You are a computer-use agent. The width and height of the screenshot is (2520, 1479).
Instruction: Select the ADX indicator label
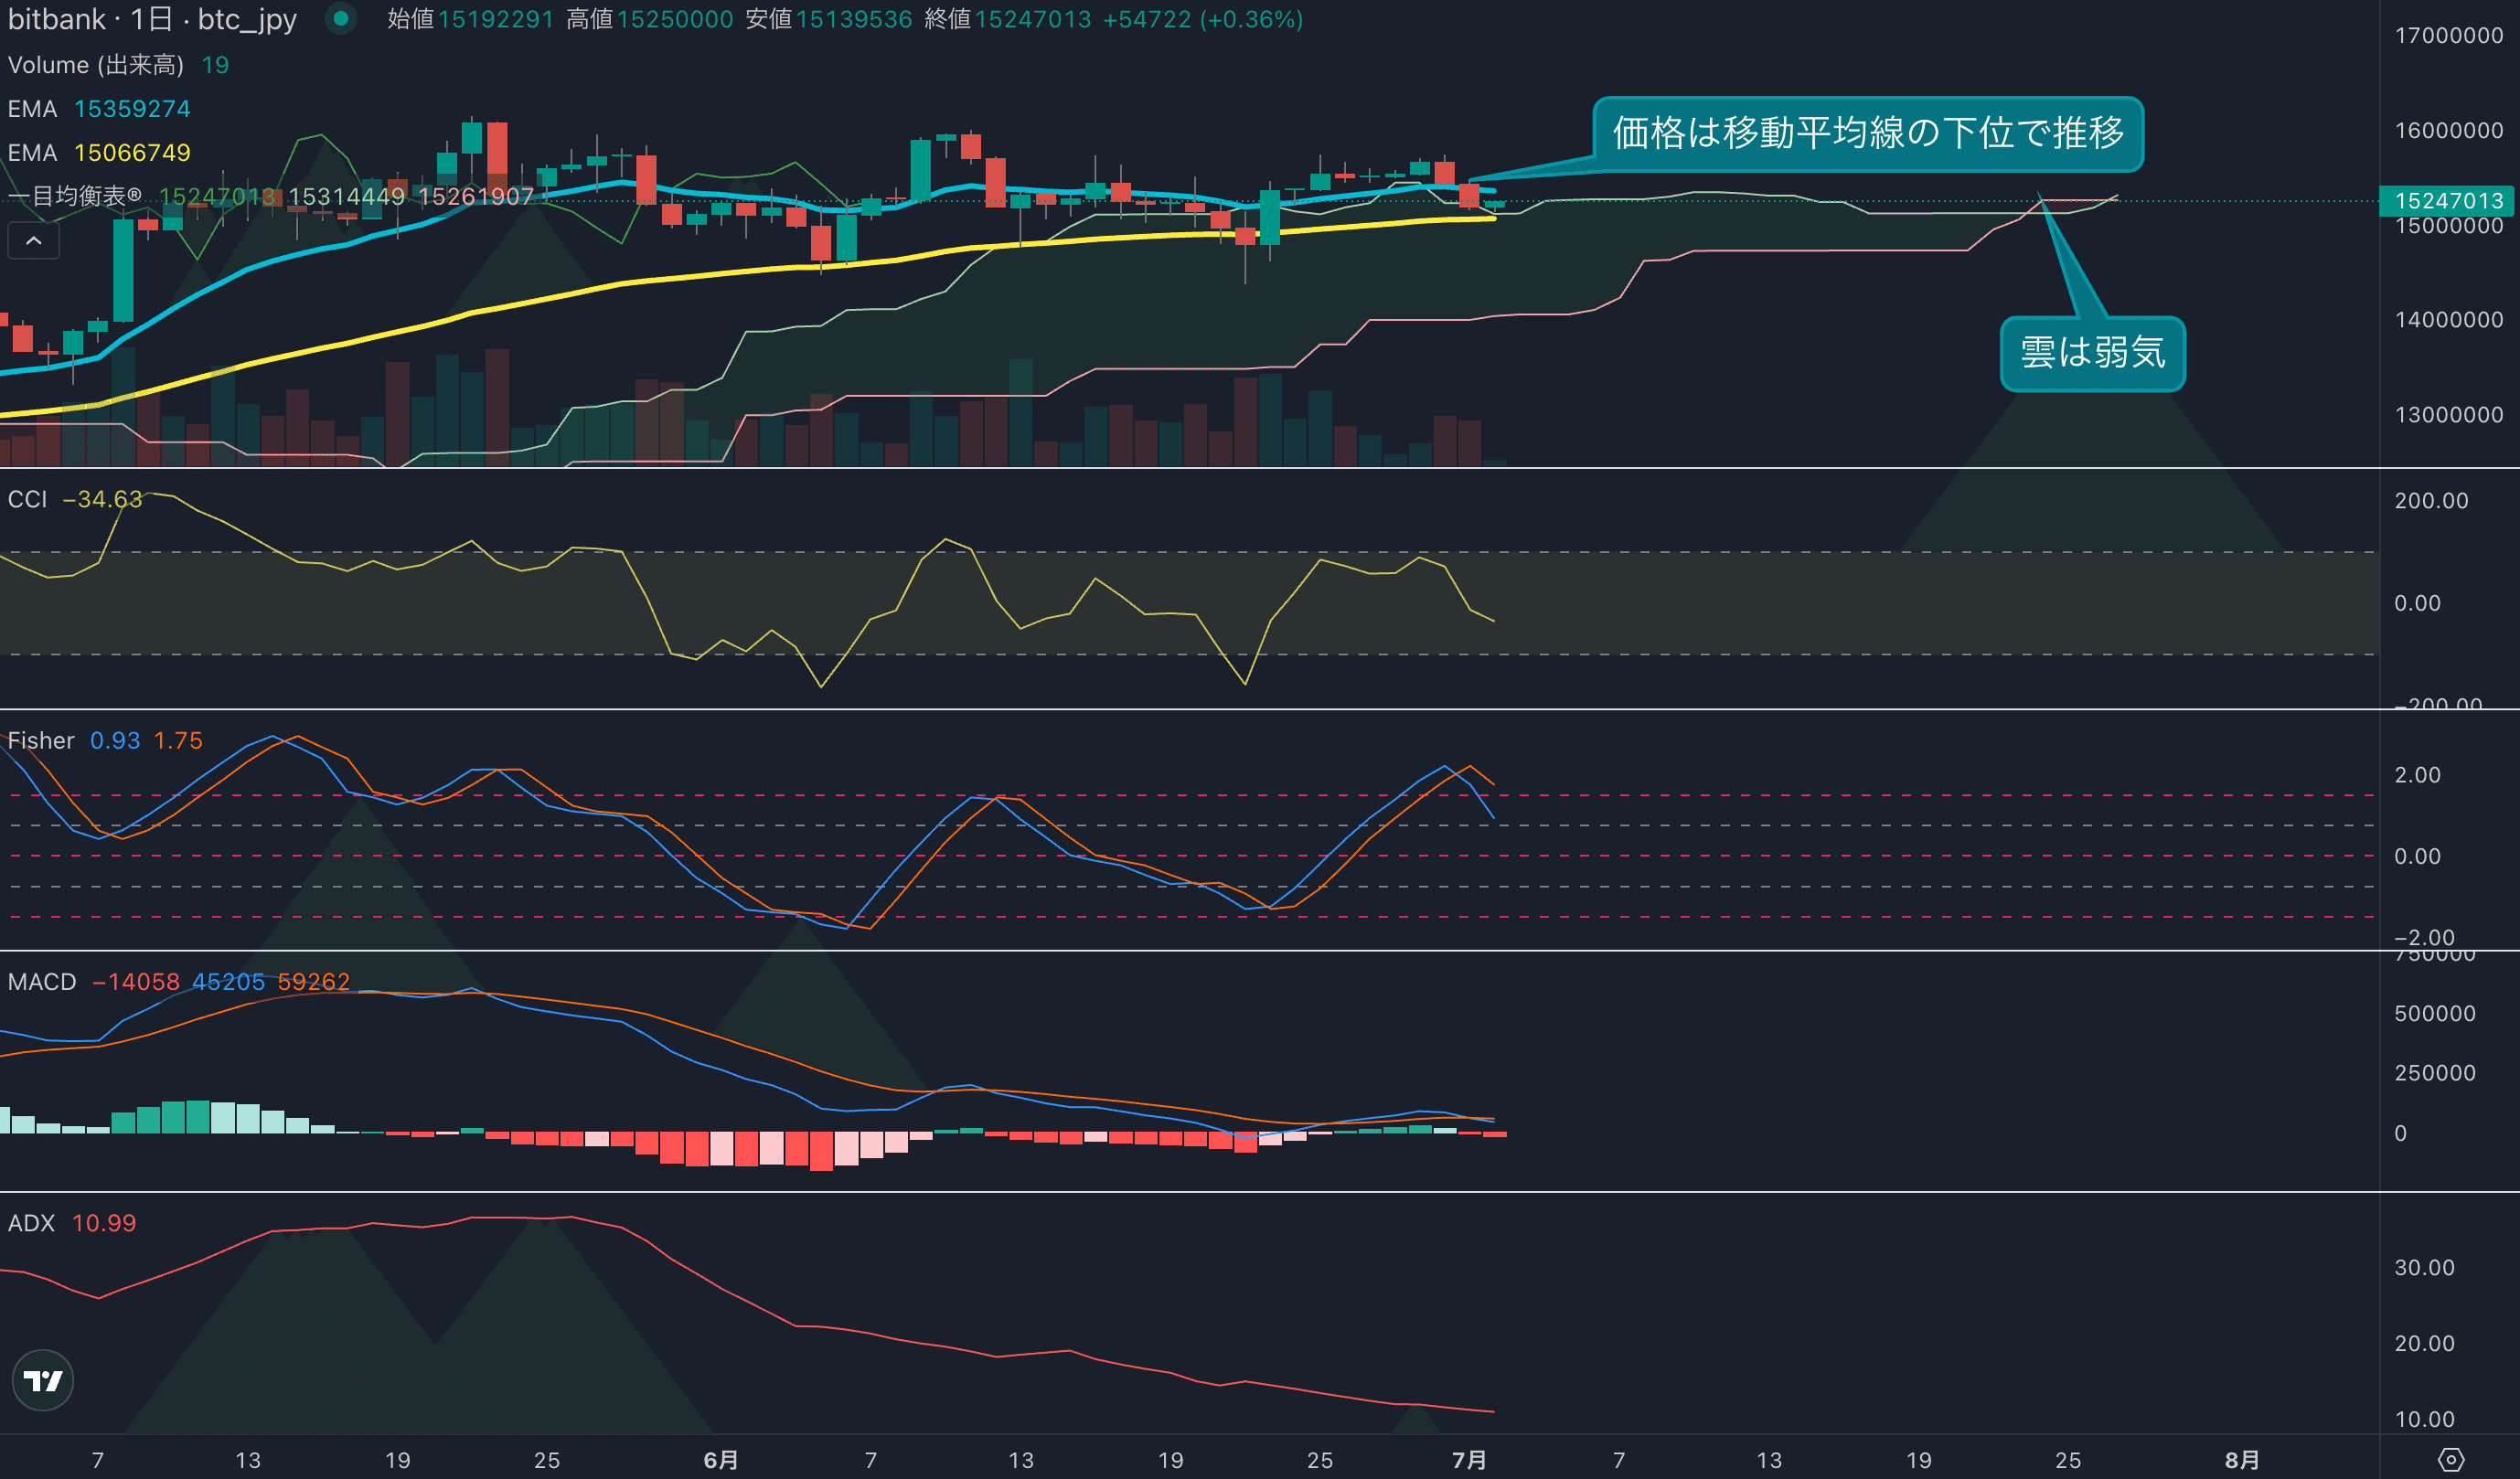(x=31, y=1223)
